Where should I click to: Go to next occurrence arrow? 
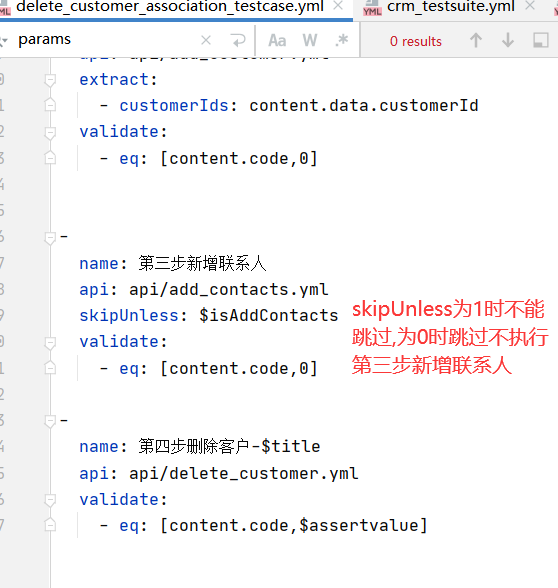tap(508, 40)
